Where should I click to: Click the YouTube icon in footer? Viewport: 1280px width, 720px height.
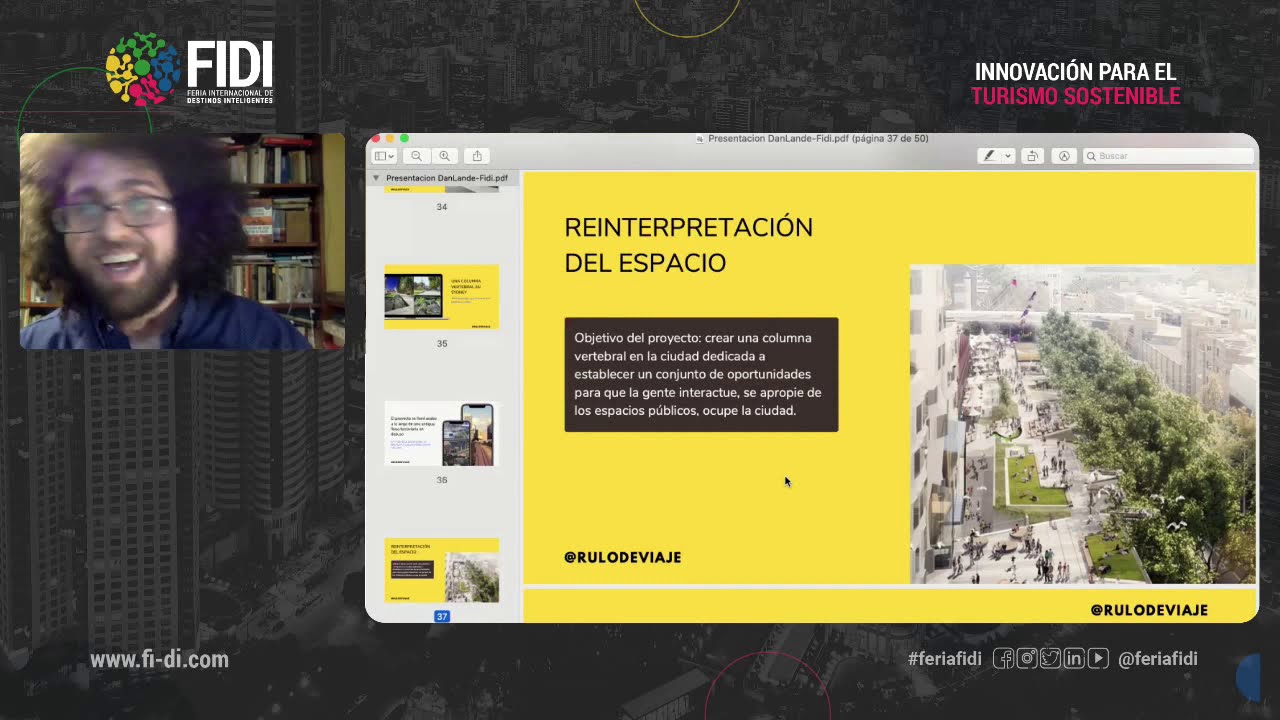coord(1098,658)
